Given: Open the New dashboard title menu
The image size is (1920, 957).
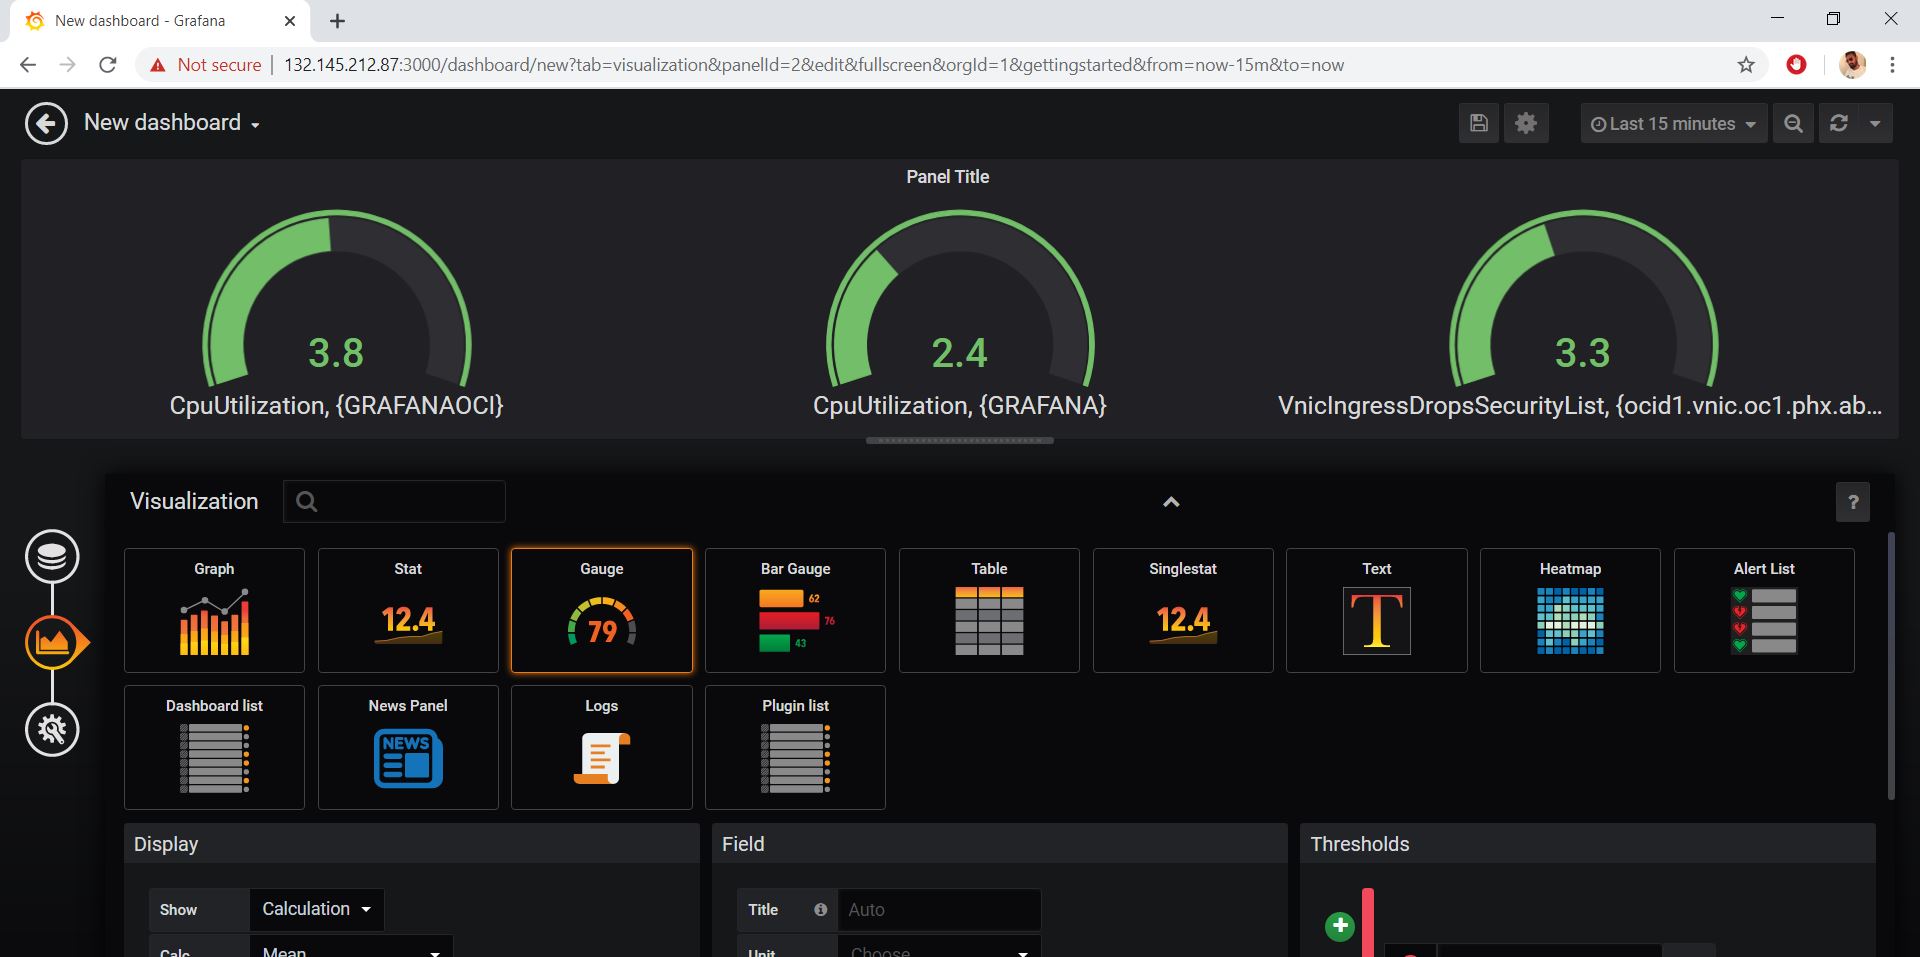Looking at the screenshot, I should pyautogui.click(x=172, y=123).
